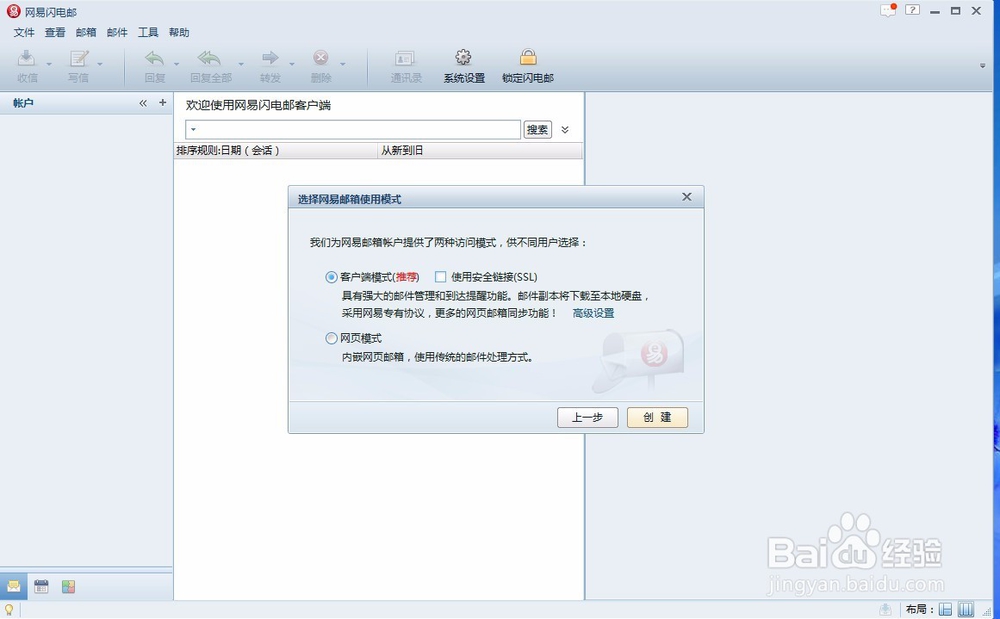Click the 上一步 back button

coord(587,418)
